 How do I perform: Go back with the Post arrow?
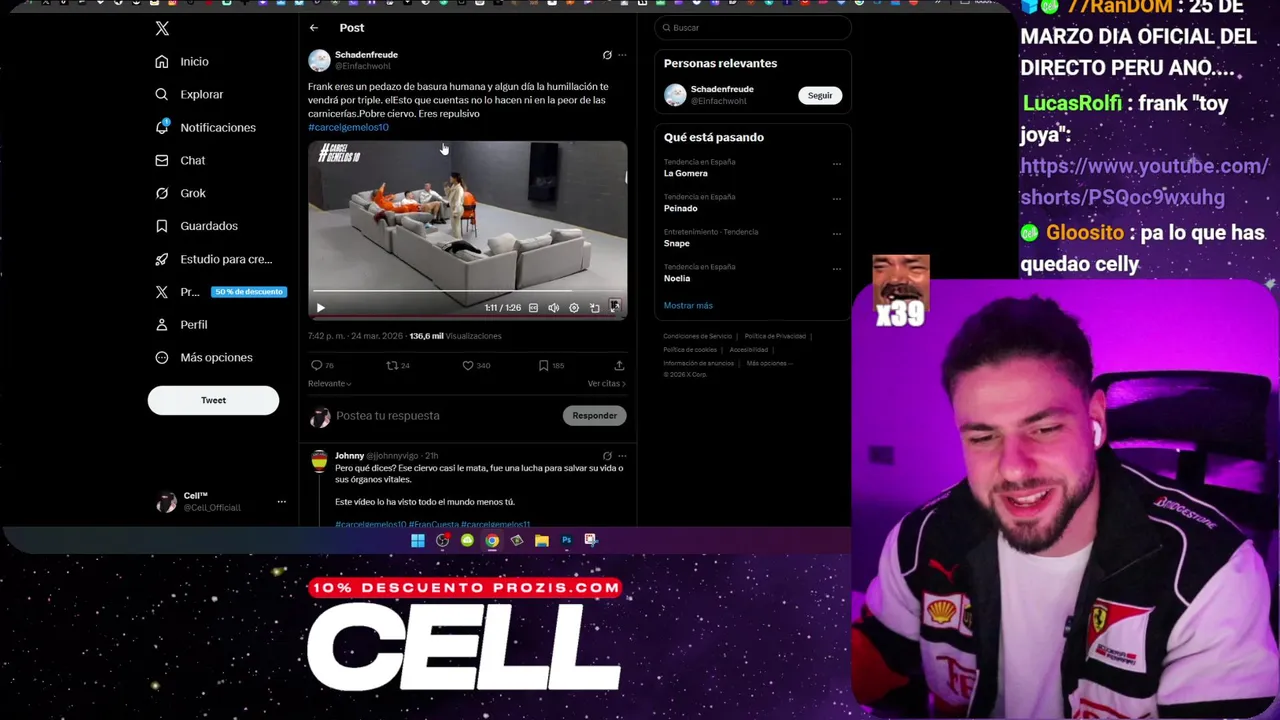click(314, 28)
